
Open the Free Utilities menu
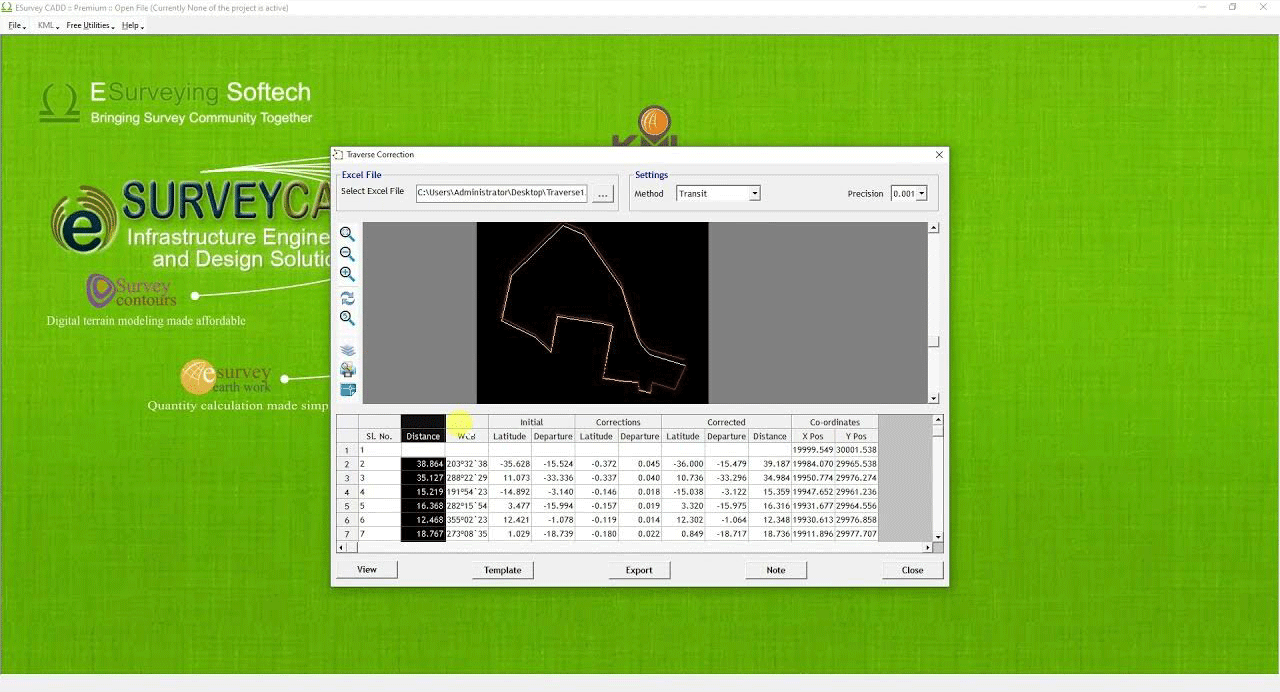(90, 25)
